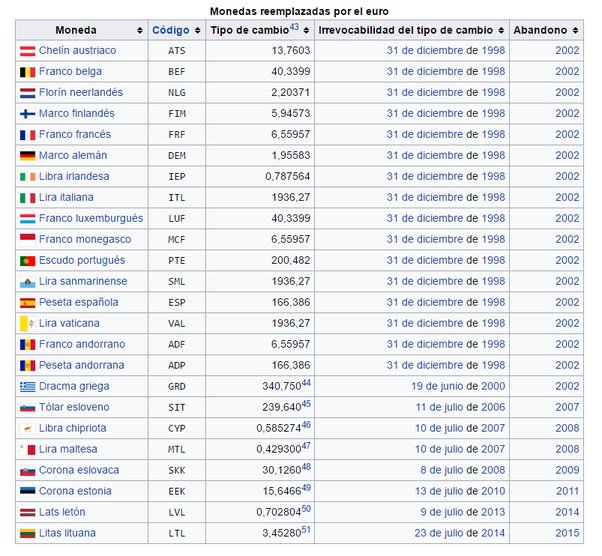Open footnote 47 next to 0,429300
This screenshot has height=556, width=602.
[x=306, y=446]
